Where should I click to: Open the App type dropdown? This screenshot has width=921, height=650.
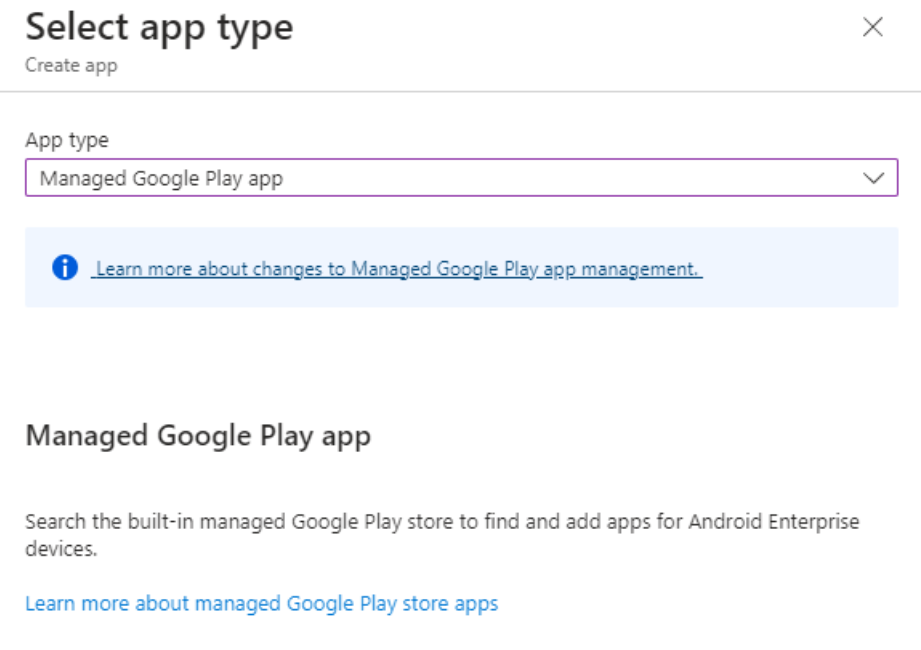click(462, 177)
